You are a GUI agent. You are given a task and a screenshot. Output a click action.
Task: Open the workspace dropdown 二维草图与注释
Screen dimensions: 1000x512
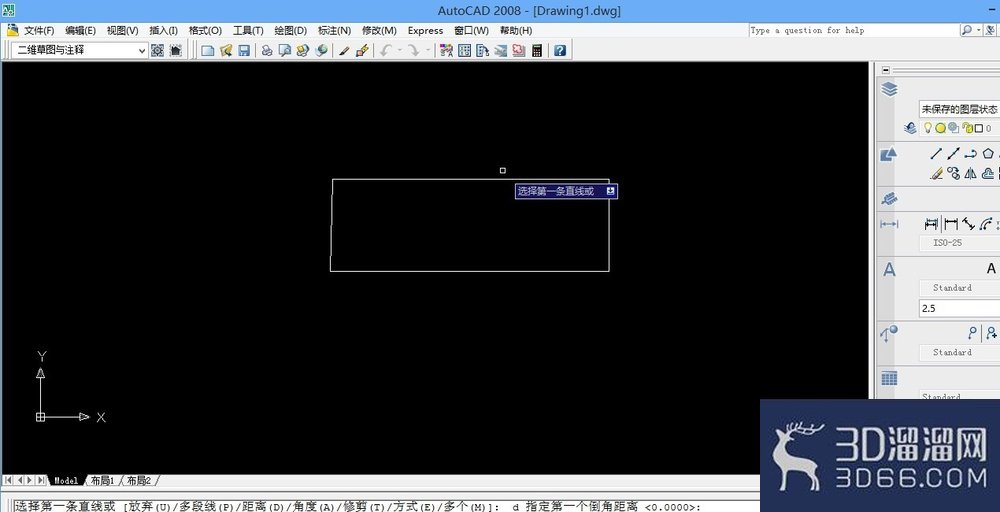[80, 50]
